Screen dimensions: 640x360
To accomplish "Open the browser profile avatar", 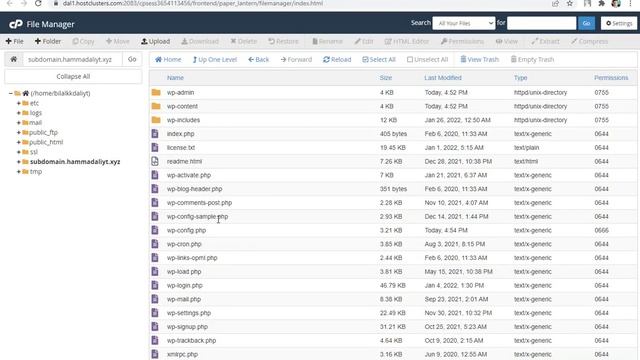I will (616, 3).
